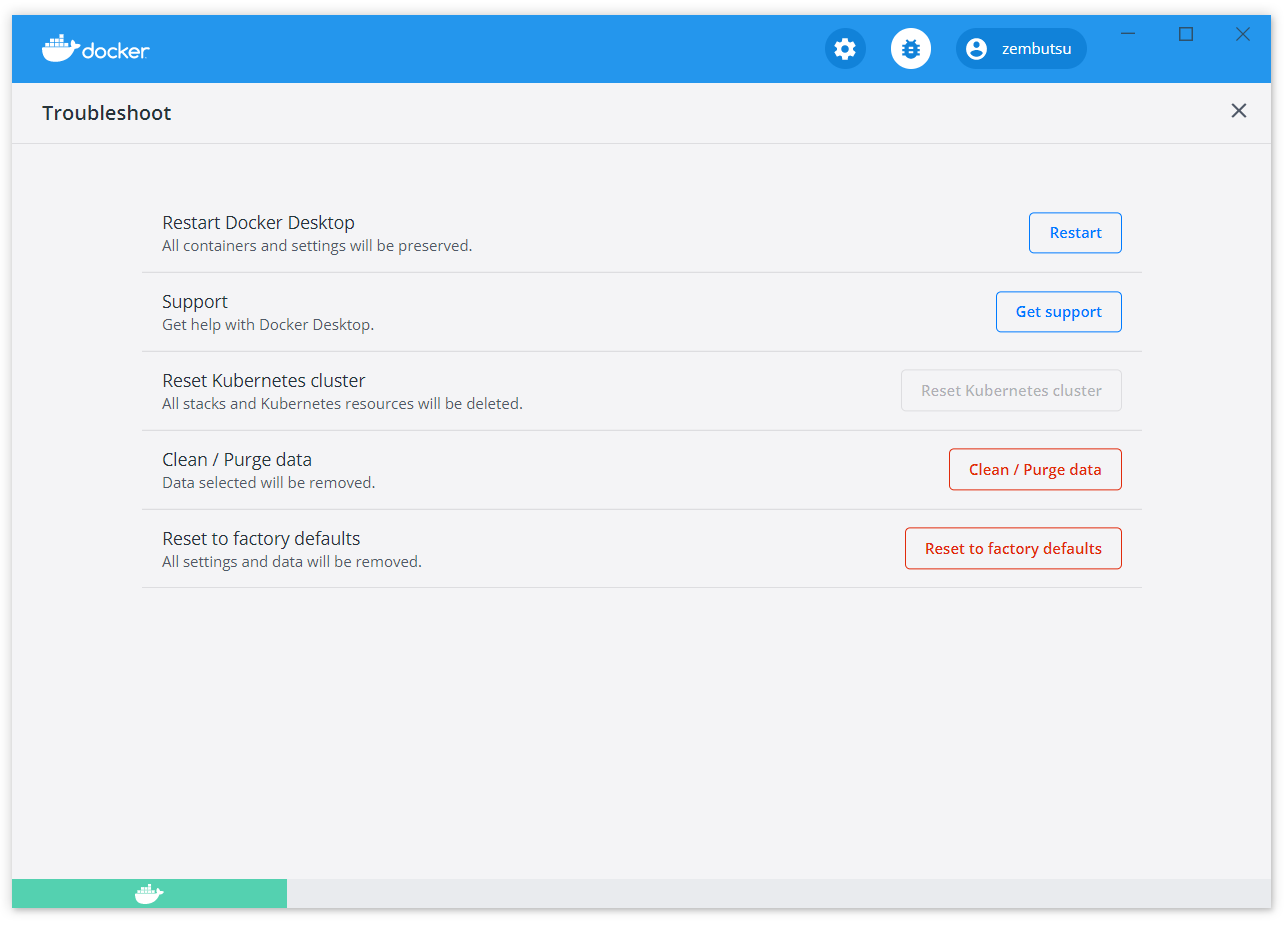Minimize the Docker Desktop window
This screenshot has height=925, width=1286.
point(1128,34)
